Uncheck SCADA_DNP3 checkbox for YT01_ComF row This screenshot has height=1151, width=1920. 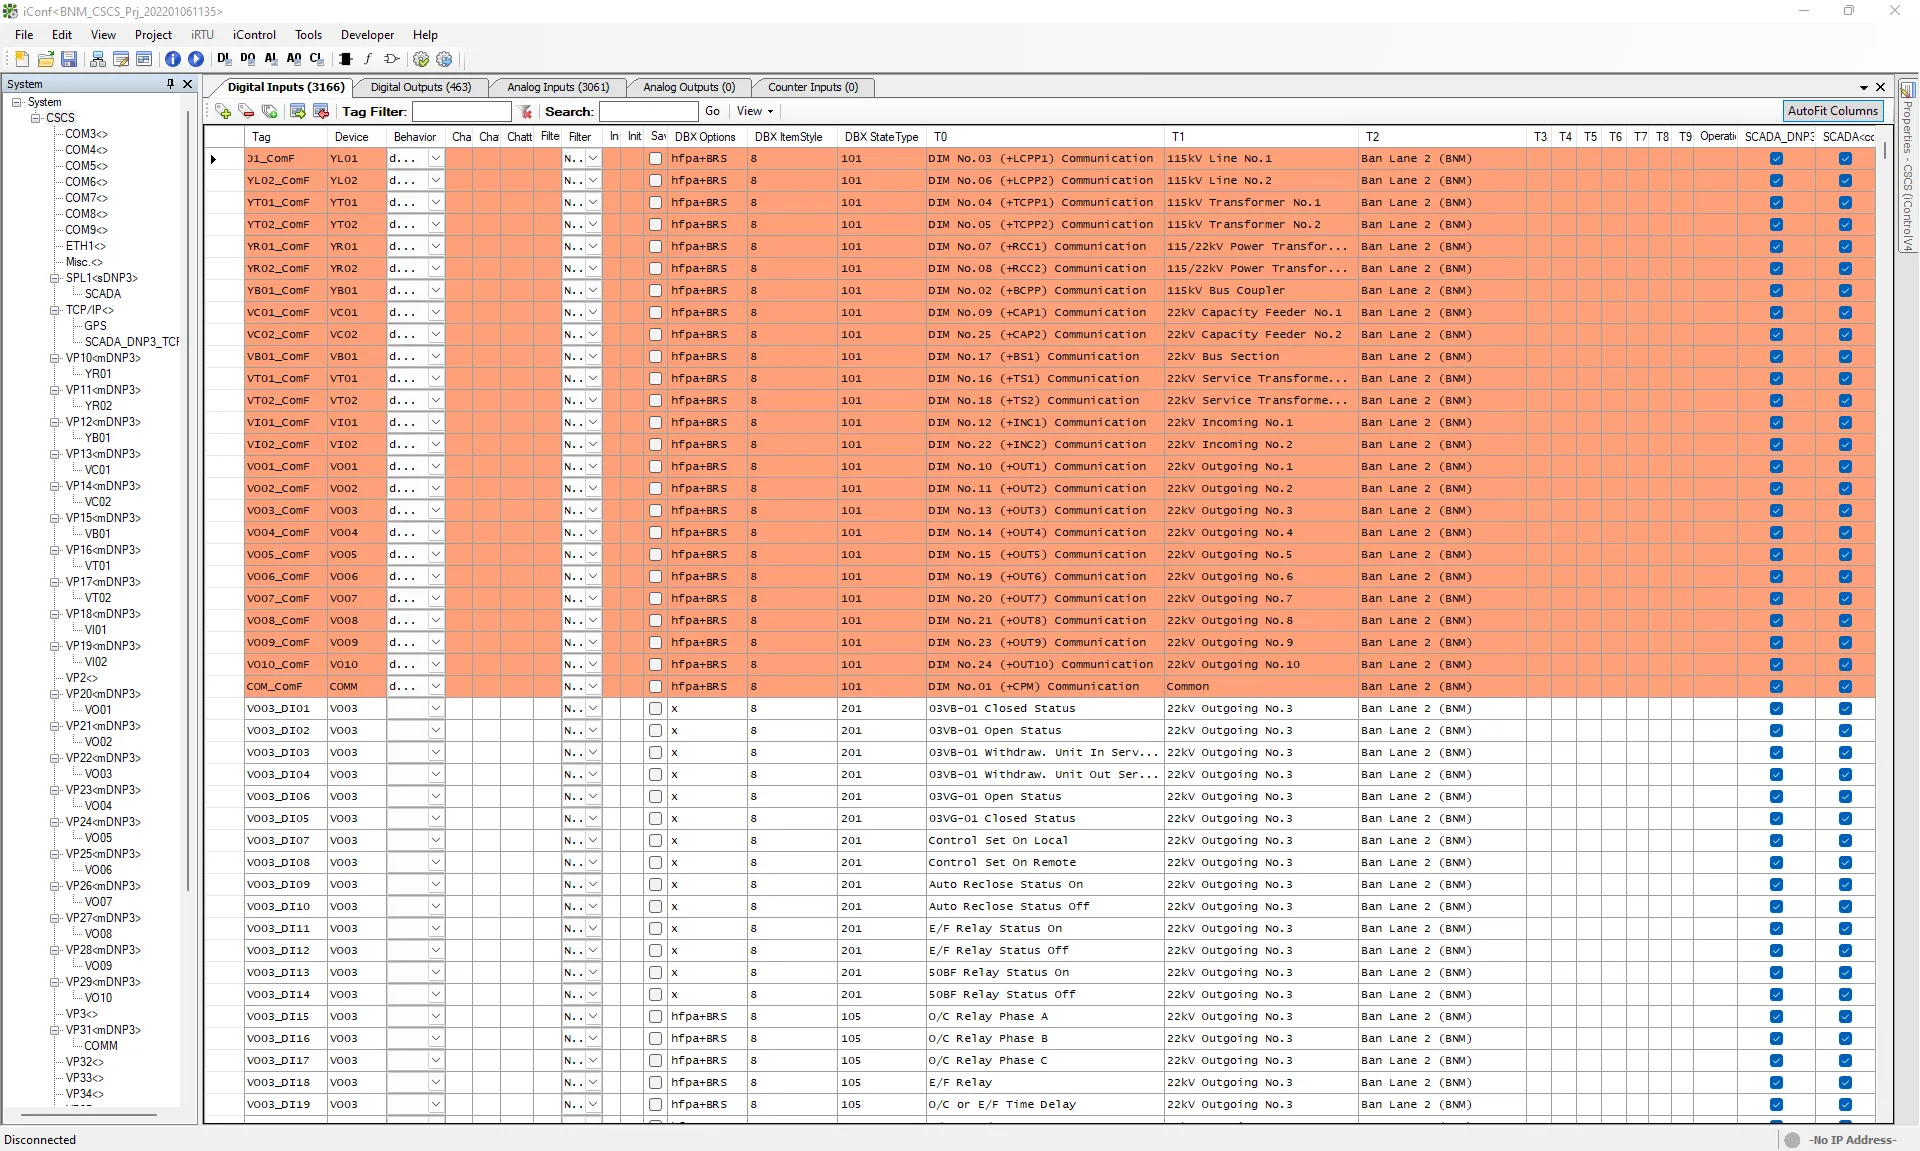pos(1776,202)
